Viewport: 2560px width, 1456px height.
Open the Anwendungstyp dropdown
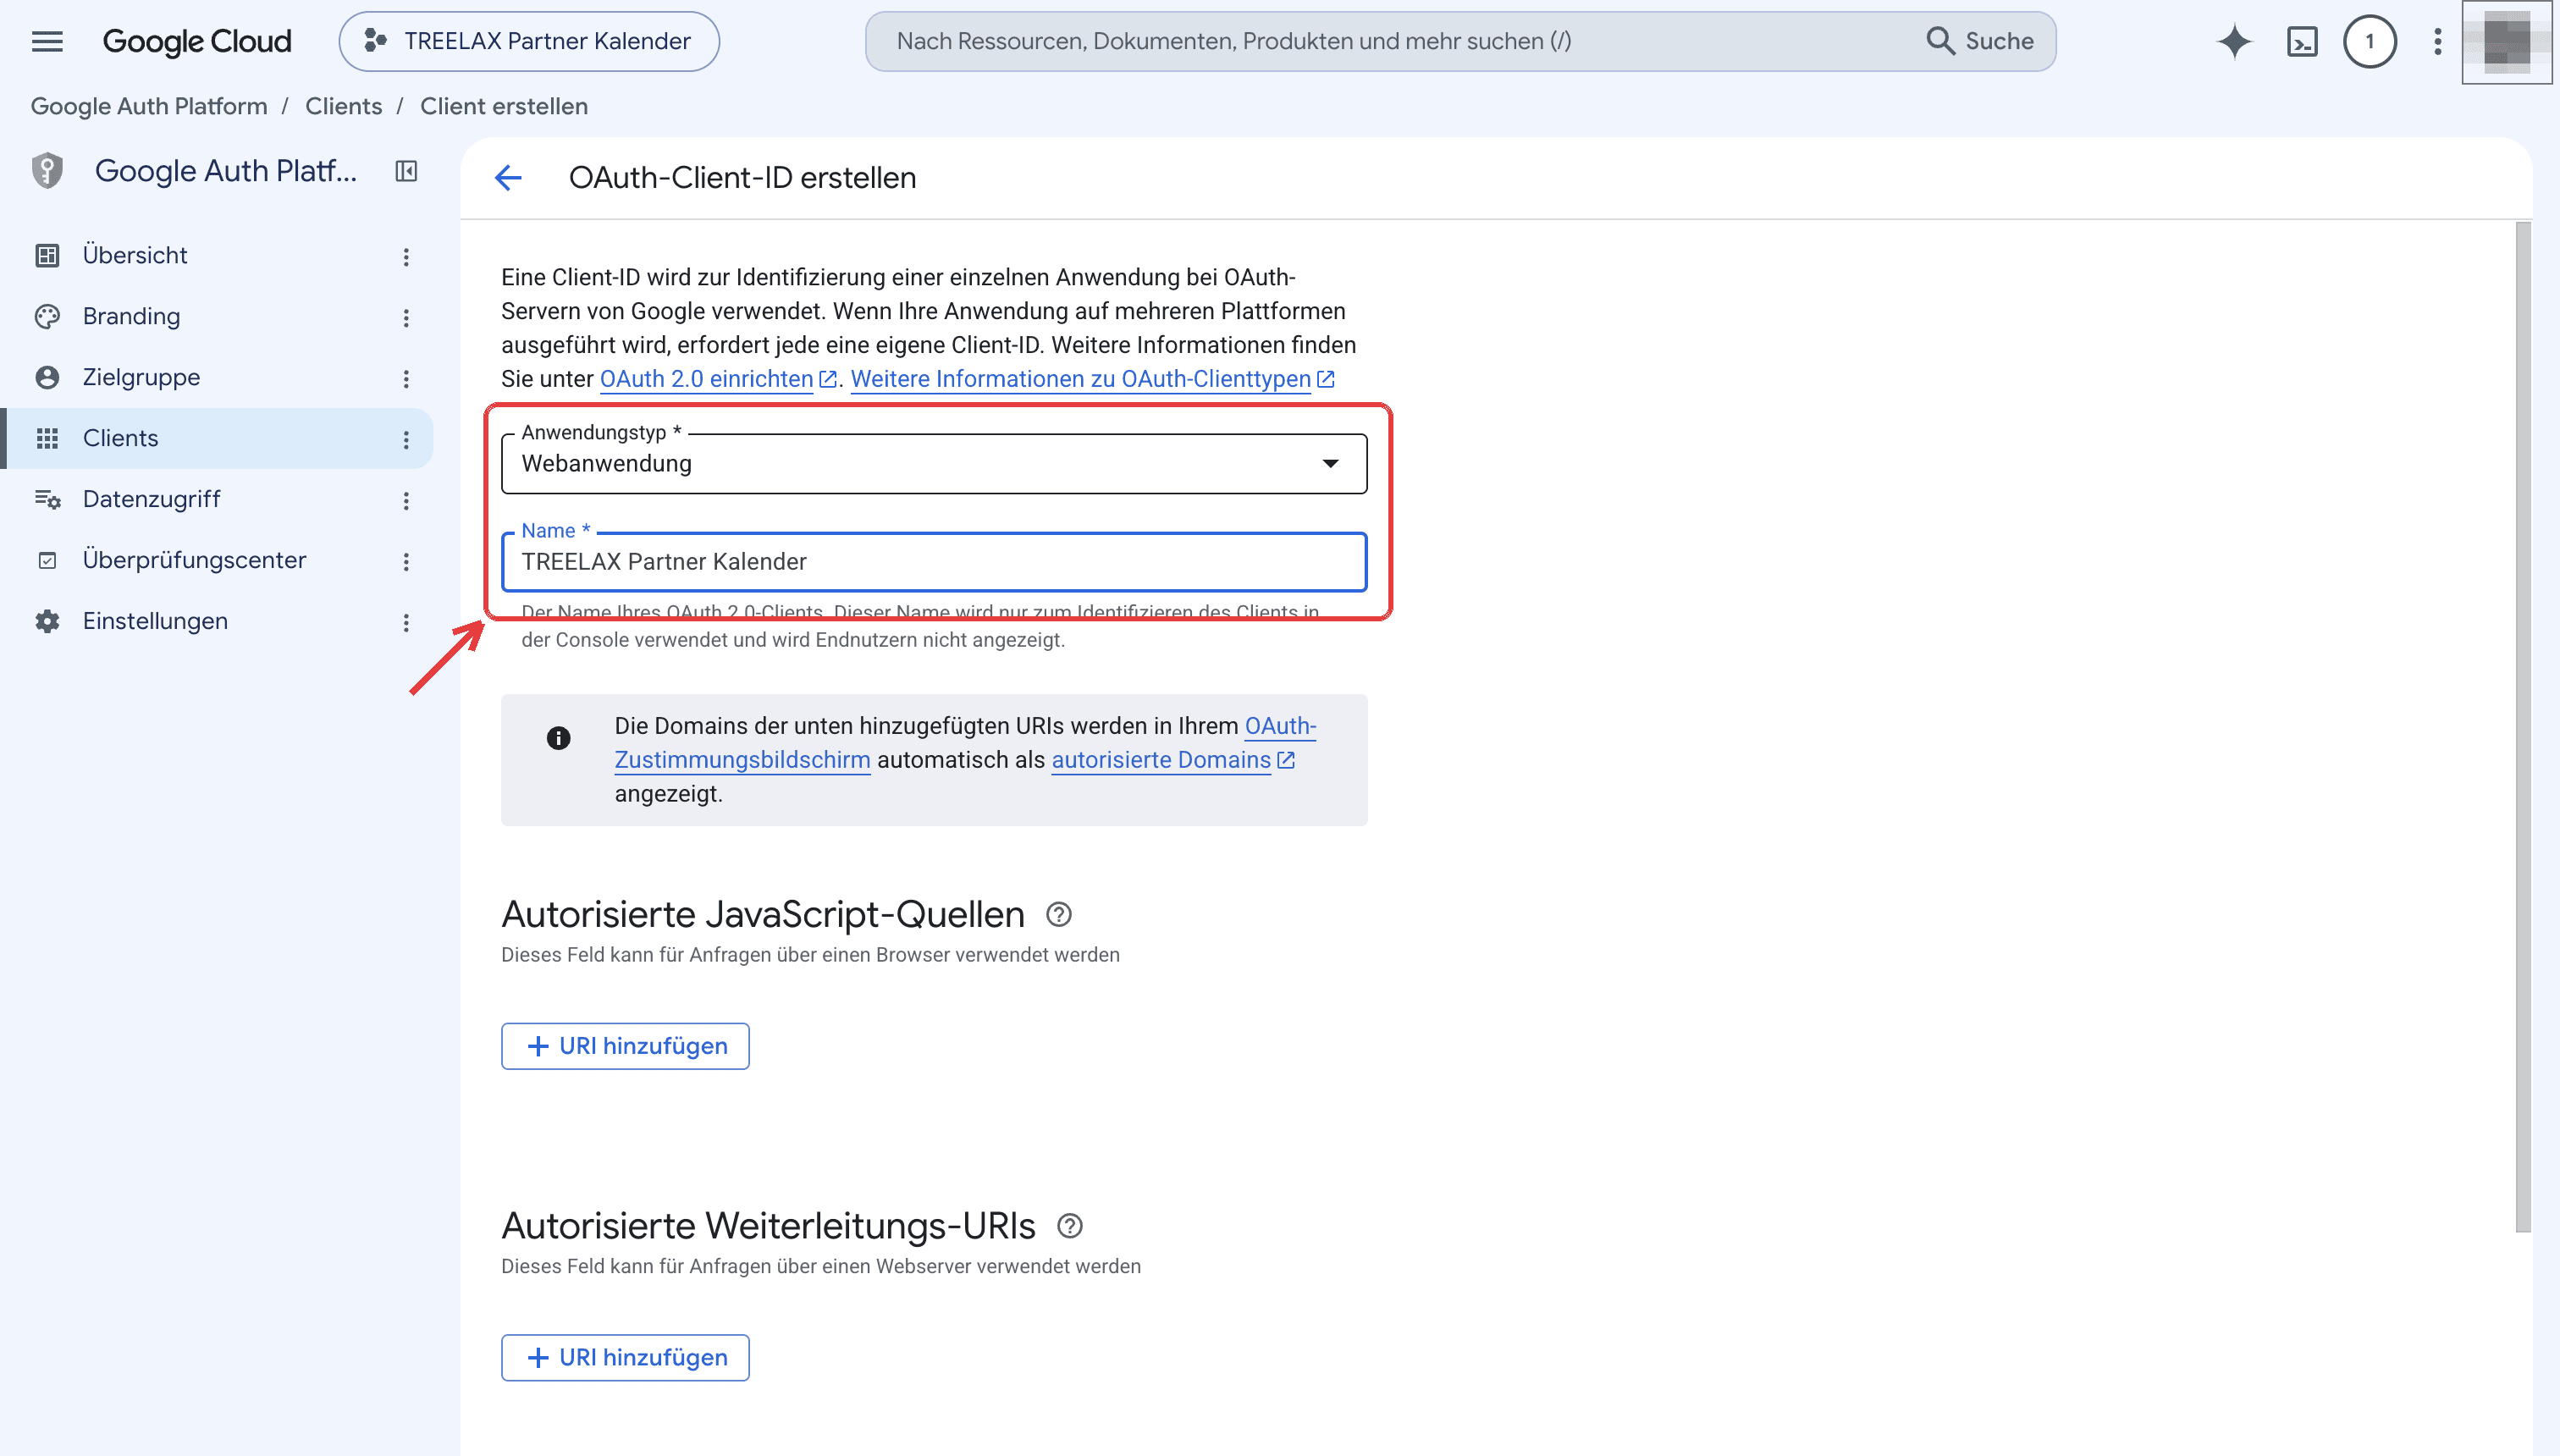(934, 464)
